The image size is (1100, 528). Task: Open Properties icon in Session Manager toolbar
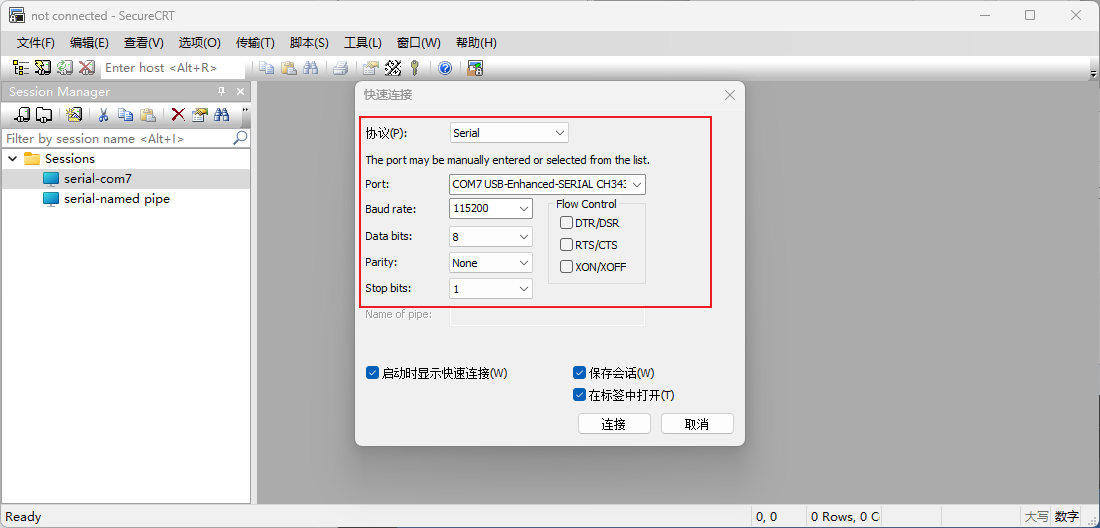pyautogui.click(x=200, y=115)
